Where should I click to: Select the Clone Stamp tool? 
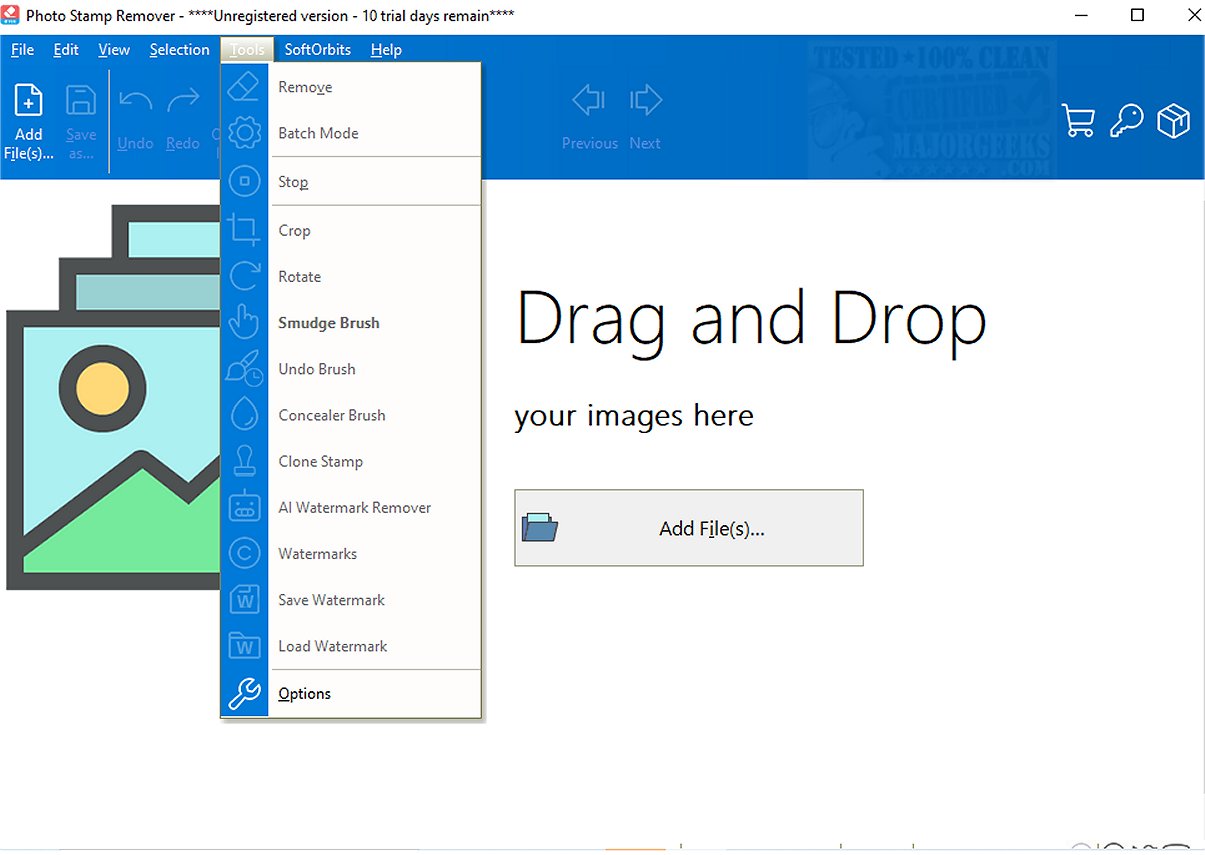[x=320, y=461]
